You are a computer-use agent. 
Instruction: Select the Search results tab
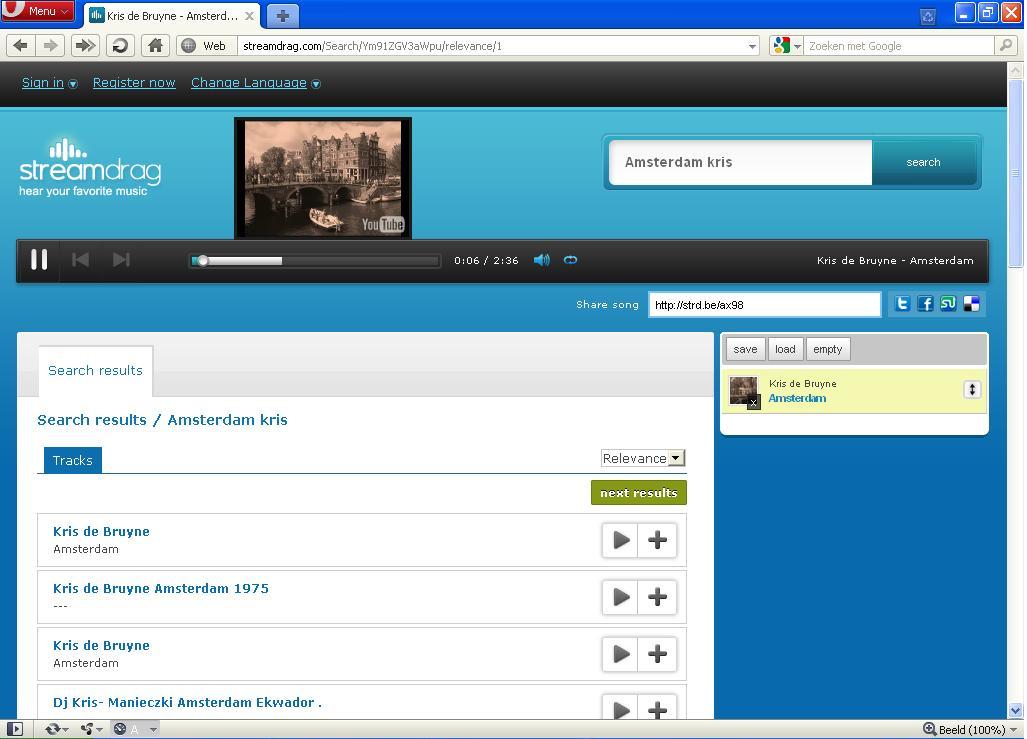(95, 370)
